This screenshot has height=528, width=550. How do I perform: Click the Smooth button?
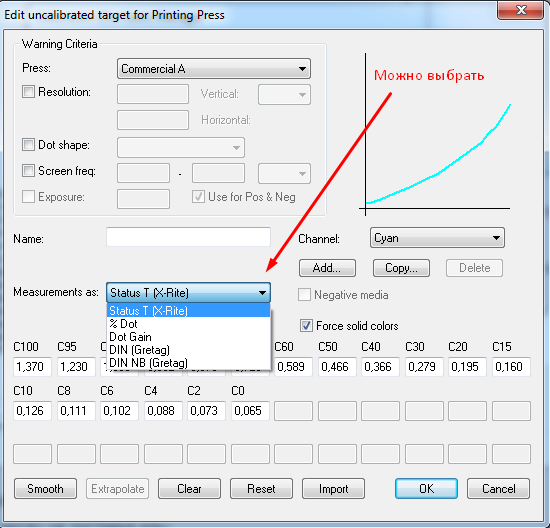point(45,488)
